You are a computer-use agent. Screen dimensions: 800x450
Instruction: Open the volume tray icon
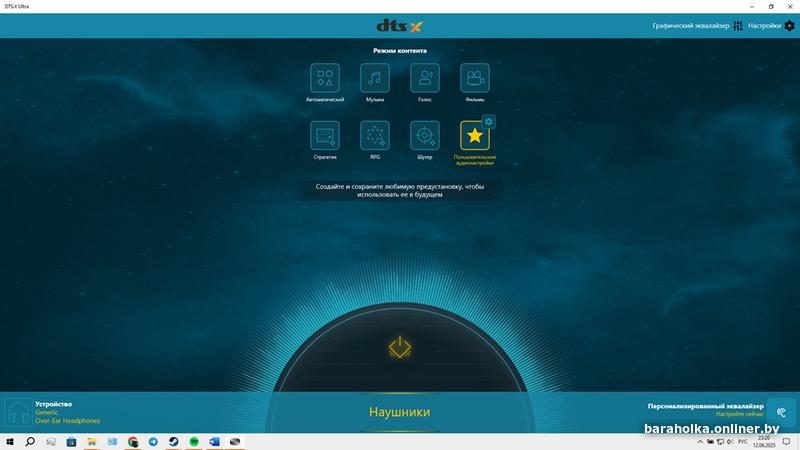coord(730,442)
